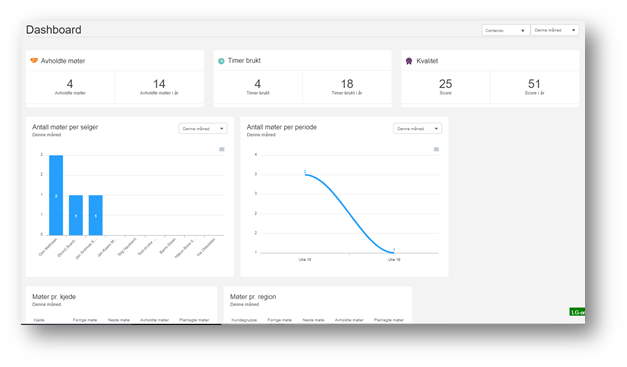Click the 'Kjede' column header

point(39,320)
